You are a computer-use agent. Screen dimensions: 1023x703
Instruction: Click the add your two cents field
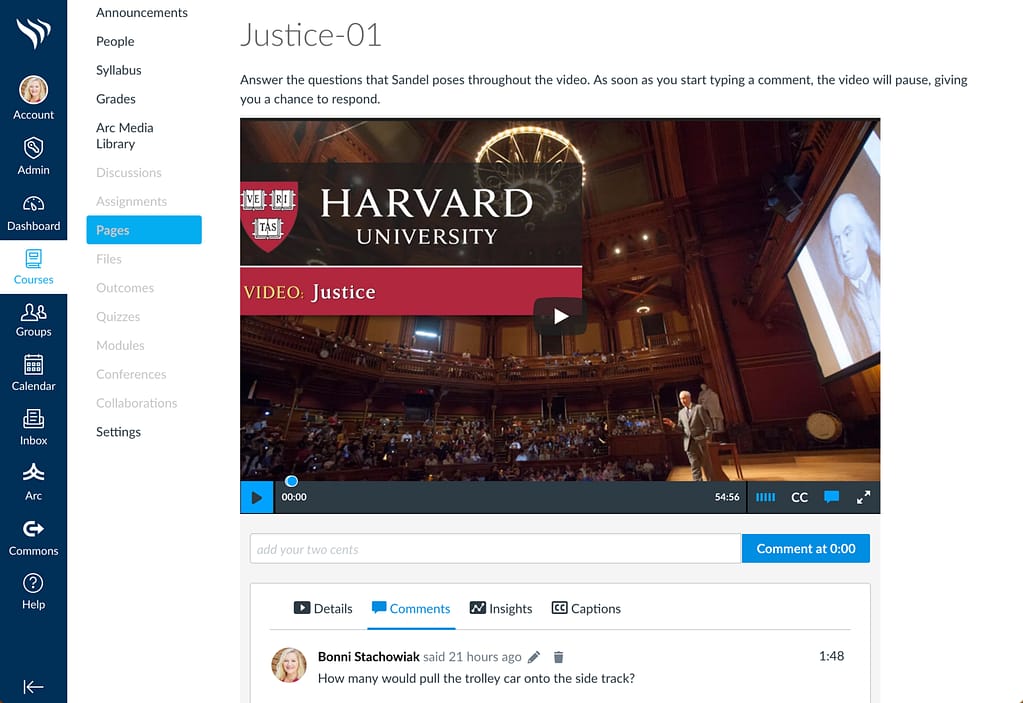[x=495, y=548]
